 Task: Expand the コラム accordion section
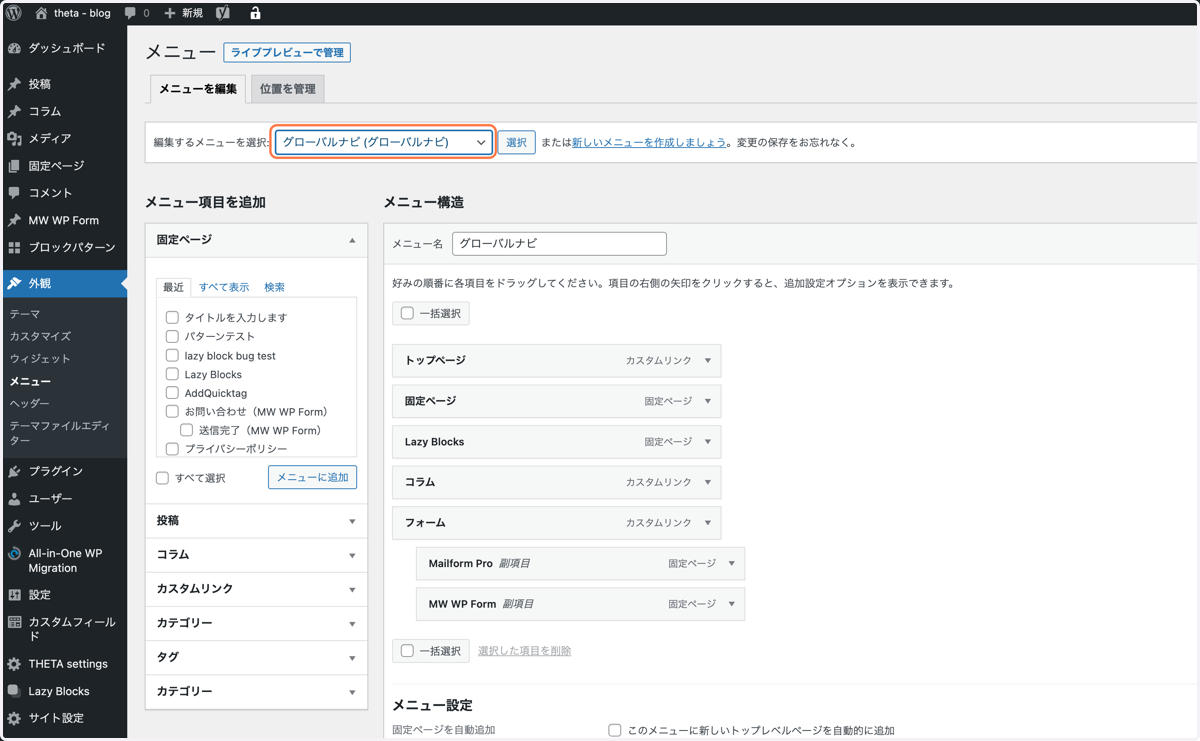[256, 555]
